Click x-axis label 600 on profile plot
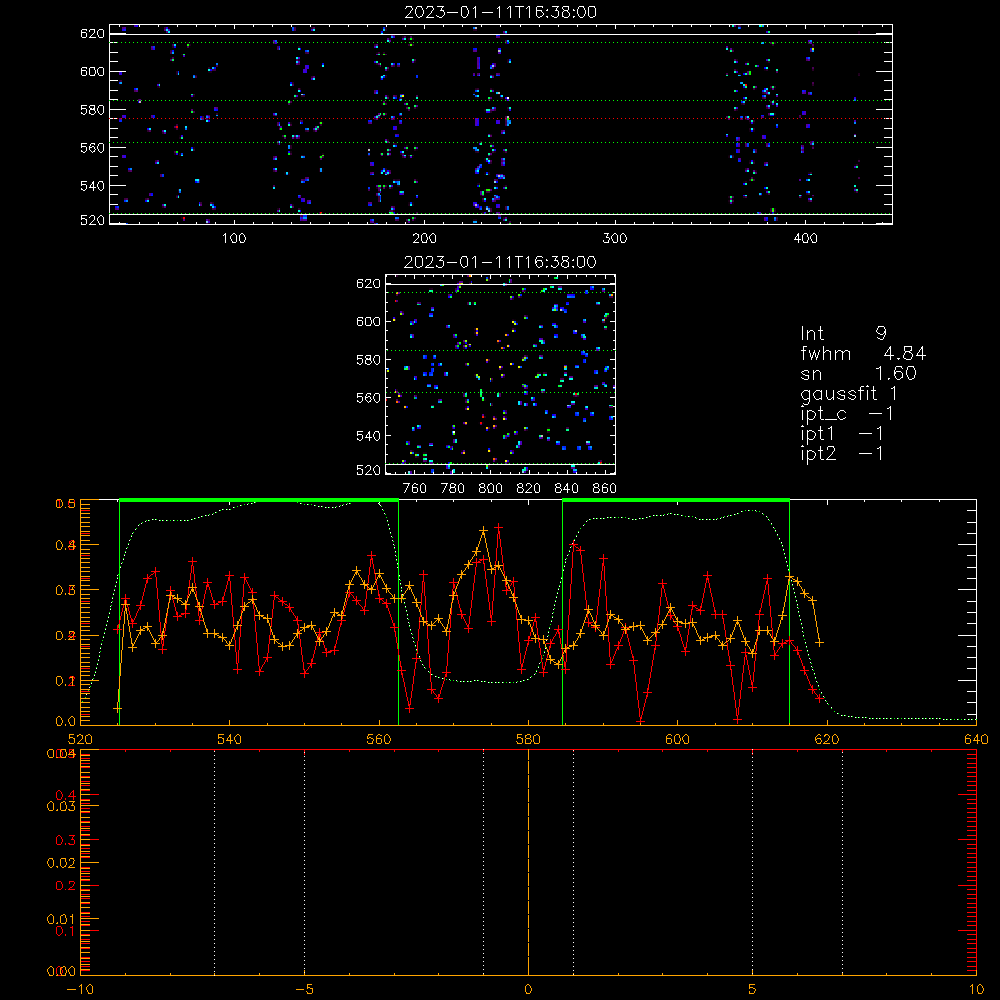The image size is (1000, 1000). (677, 739)
